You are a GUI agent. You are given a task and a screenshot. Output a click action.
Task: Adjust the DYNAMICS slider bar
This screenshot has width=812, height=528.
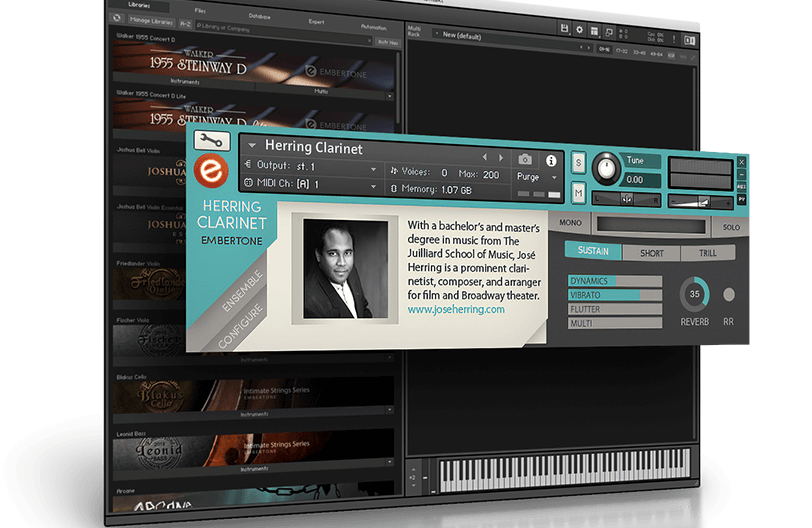pyautogui.click(x=615, y=281)
